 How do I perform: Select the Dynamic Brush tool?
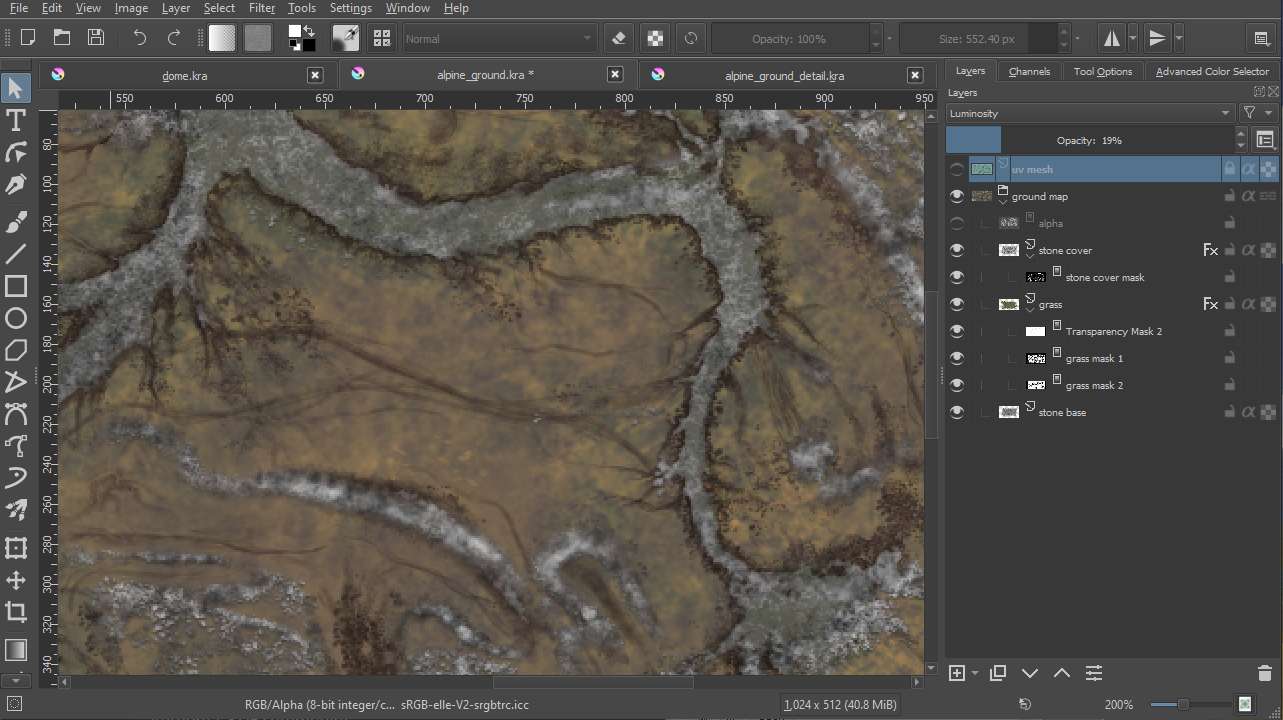coord(16,478)
